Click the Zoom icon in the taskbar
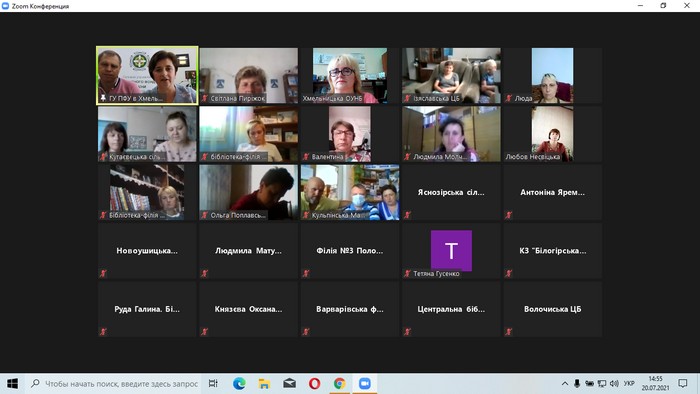 (x=365, y=383)
